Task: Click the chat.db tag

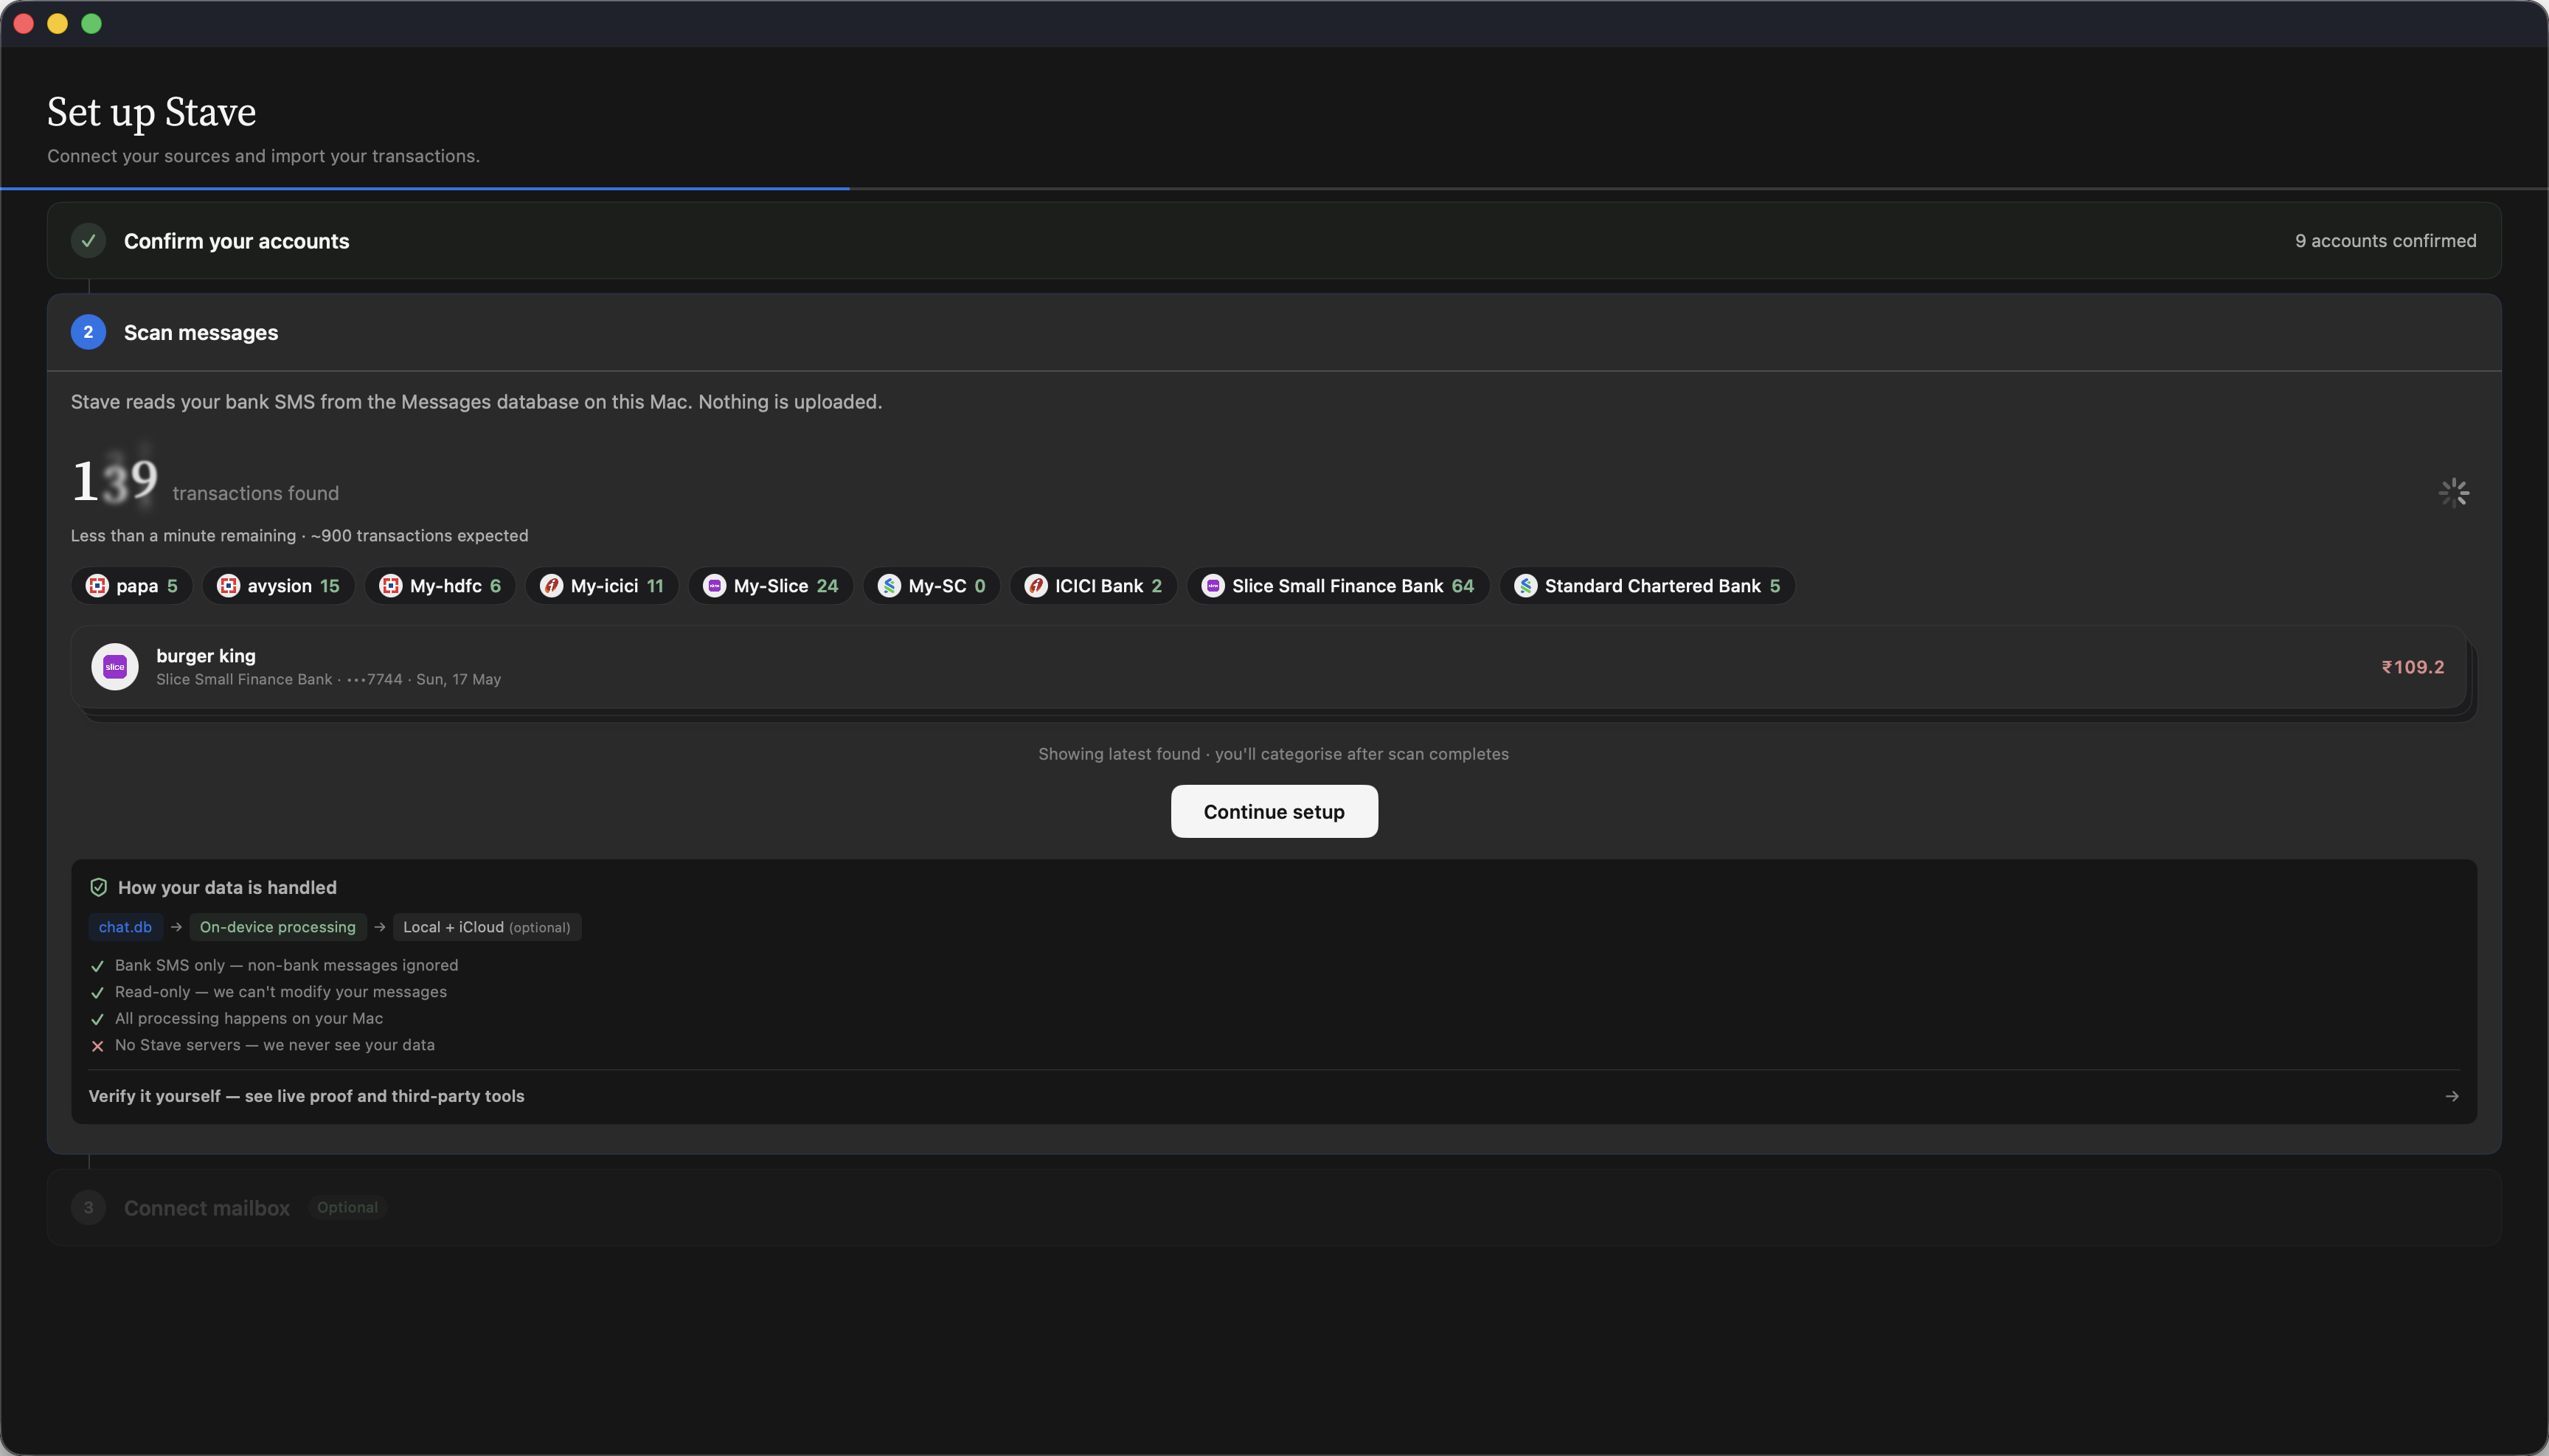Action: [x=125, y=927]
